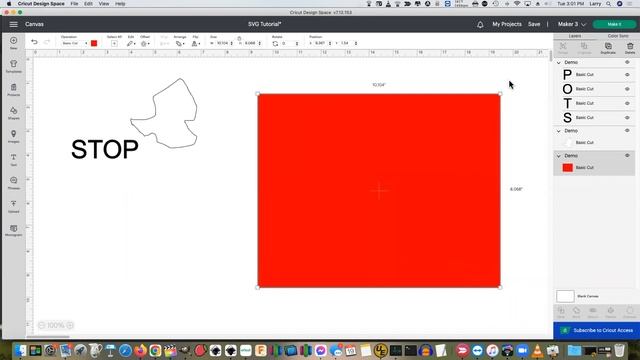The image size is (640, 360).
Task: Click the Blank Canvas white swatch
Action: coord(565,296)
